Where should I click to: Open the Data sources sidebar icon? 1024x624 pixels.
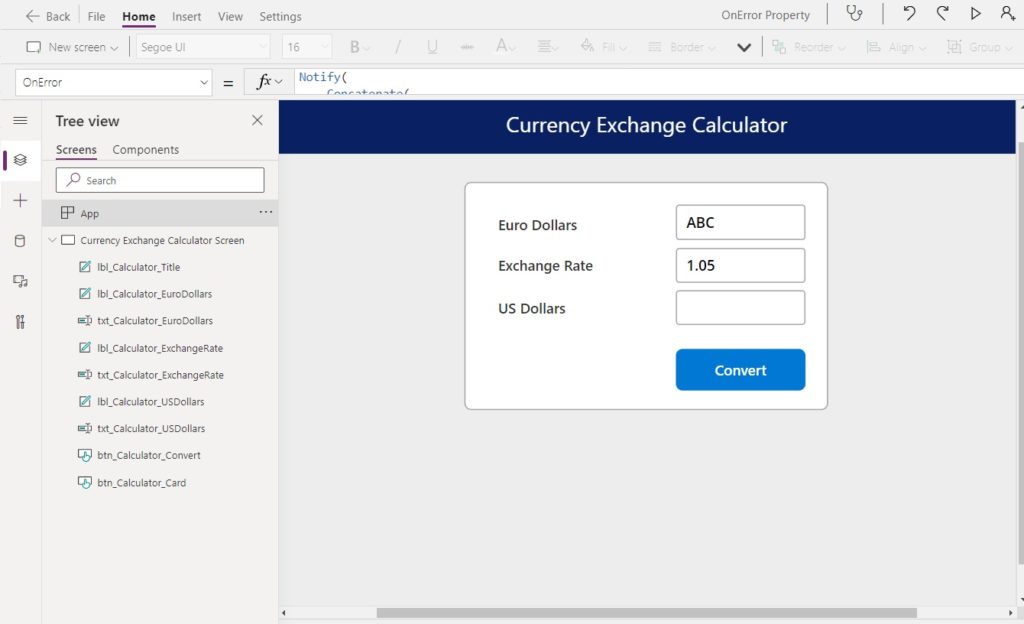20,241
